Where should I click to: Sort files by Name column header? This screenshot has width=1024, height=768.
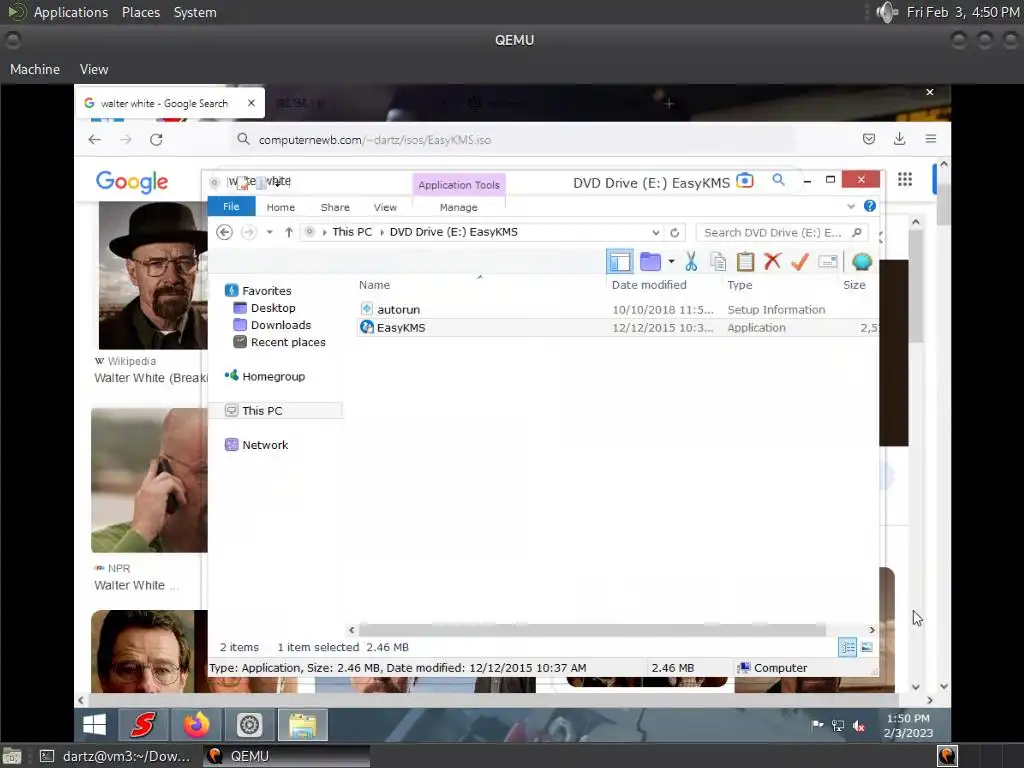pos(374,285)
